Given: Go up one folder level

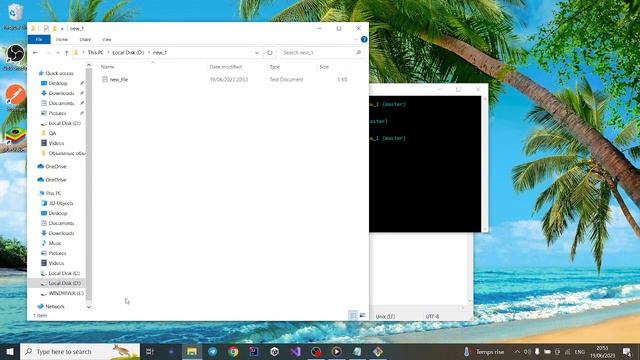Looking at the screenshot, I should point(67,53).
